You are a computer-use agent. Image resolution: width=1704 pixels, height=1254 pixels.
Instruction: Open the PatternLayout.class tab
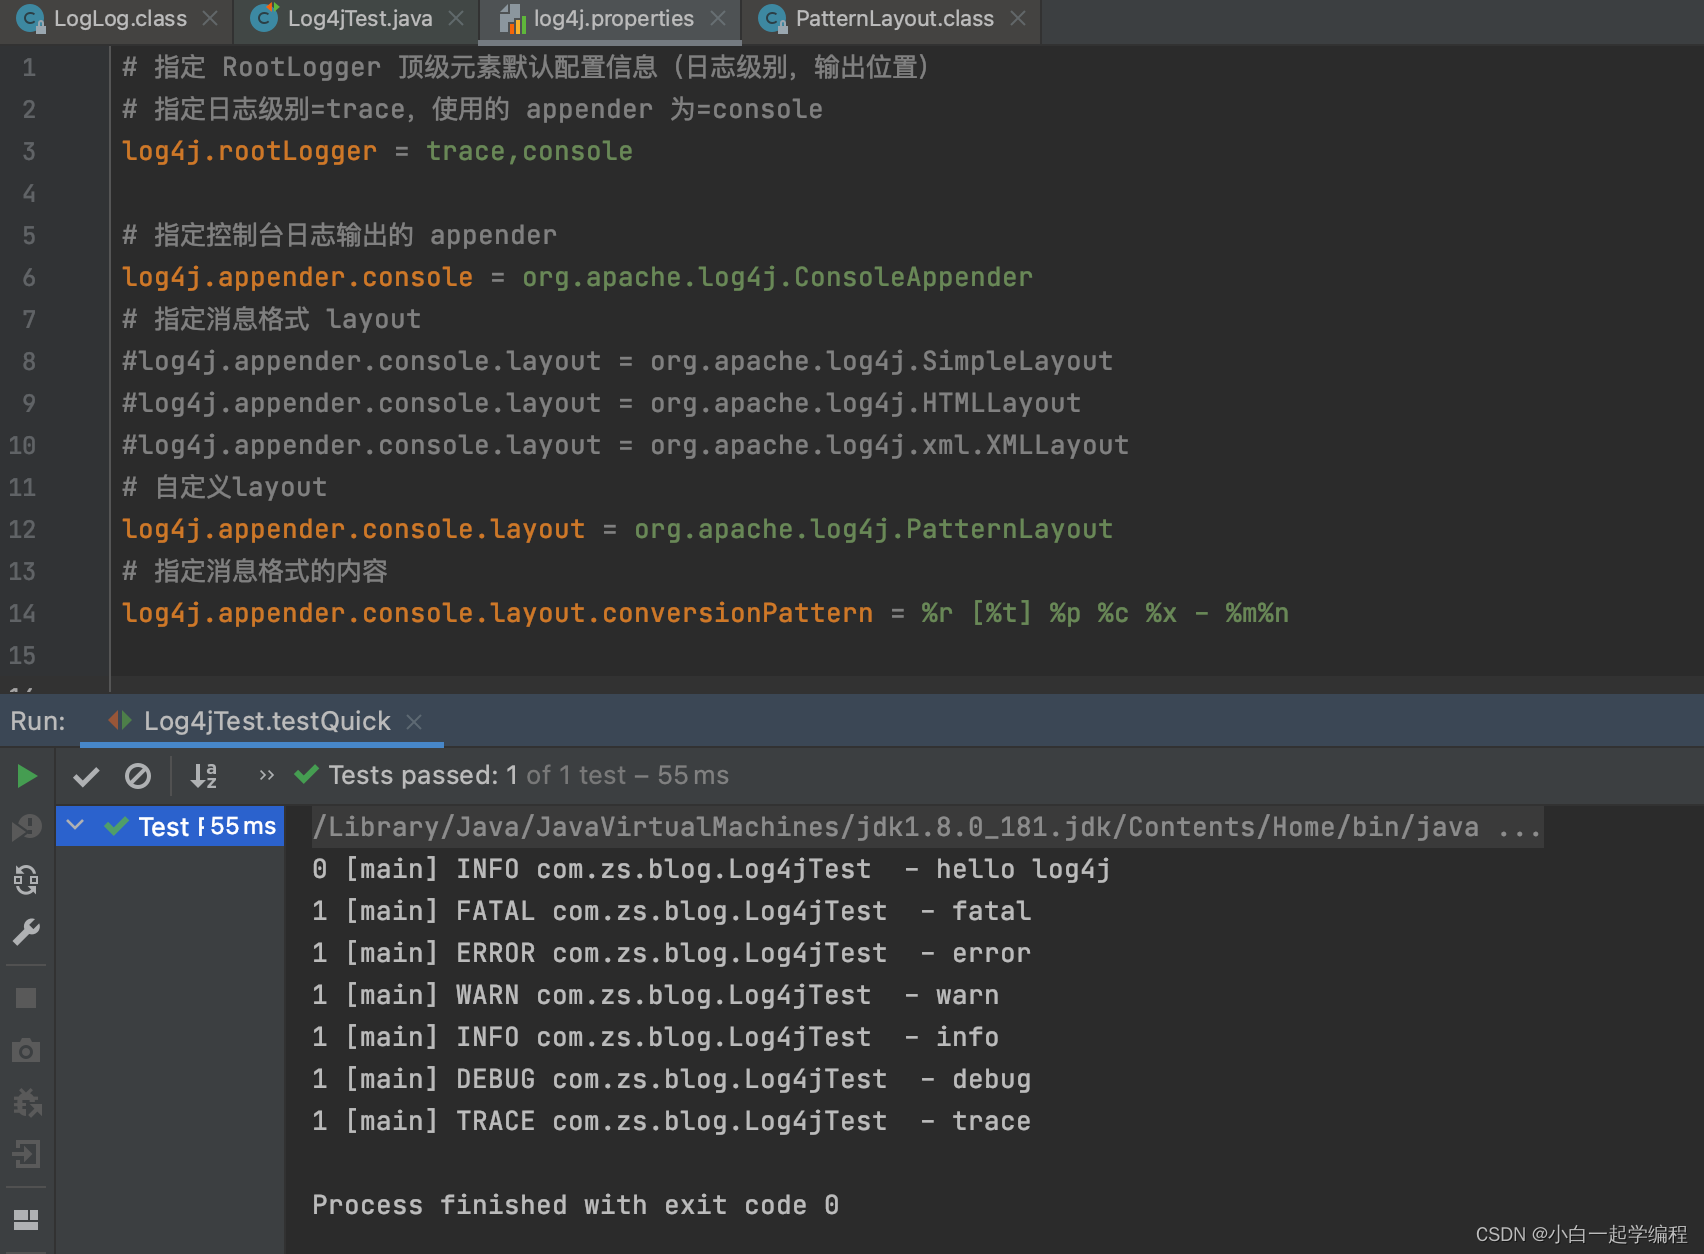point(894,19)
